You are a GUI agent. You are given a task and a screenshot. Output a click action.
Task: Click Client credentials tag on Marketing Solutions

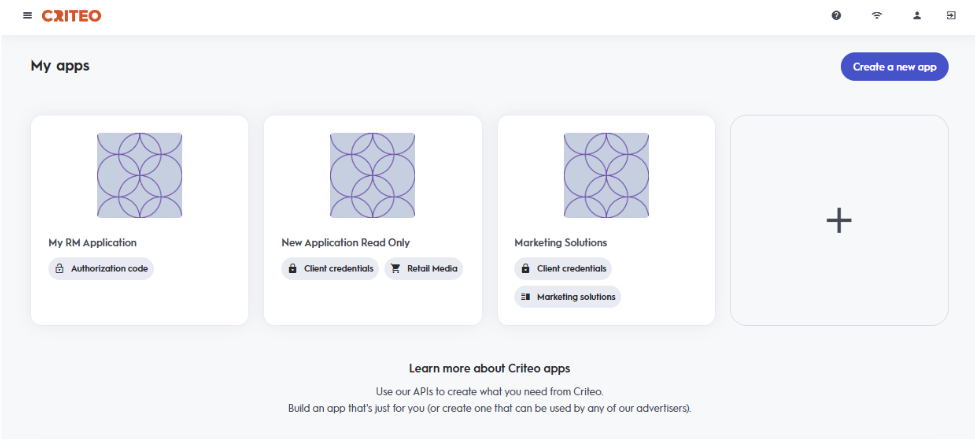click(563, 269)
